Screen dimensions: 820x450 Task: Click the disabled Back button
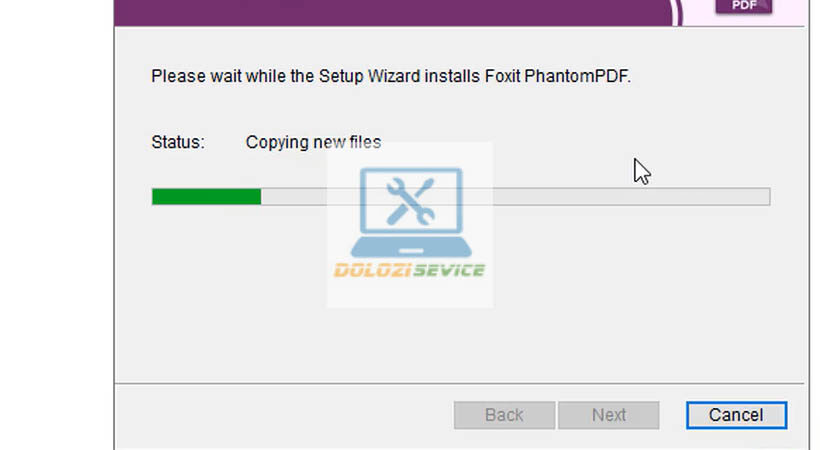pyautogui.click(x=504, y=415)
